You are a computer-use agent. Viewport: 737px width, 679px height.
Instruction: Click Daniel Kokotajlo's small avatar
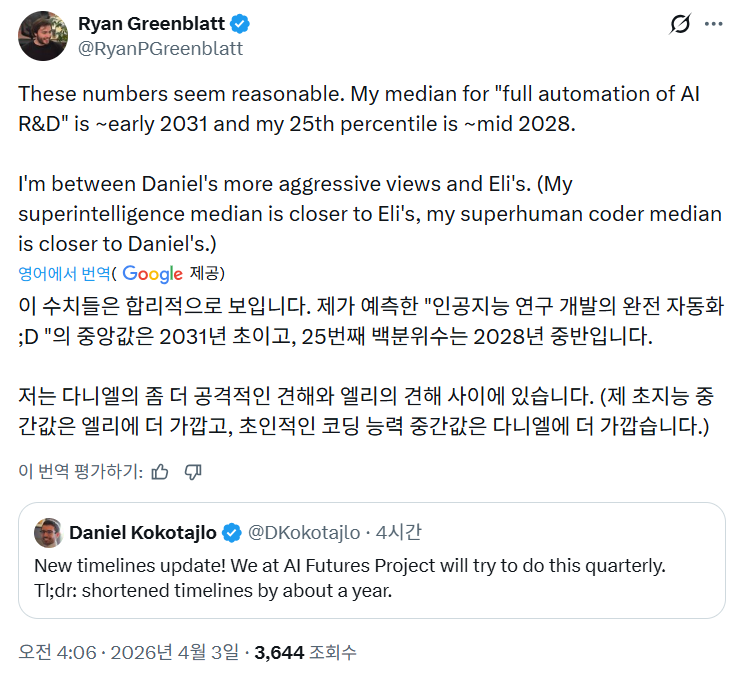click(x=46, y=532)
